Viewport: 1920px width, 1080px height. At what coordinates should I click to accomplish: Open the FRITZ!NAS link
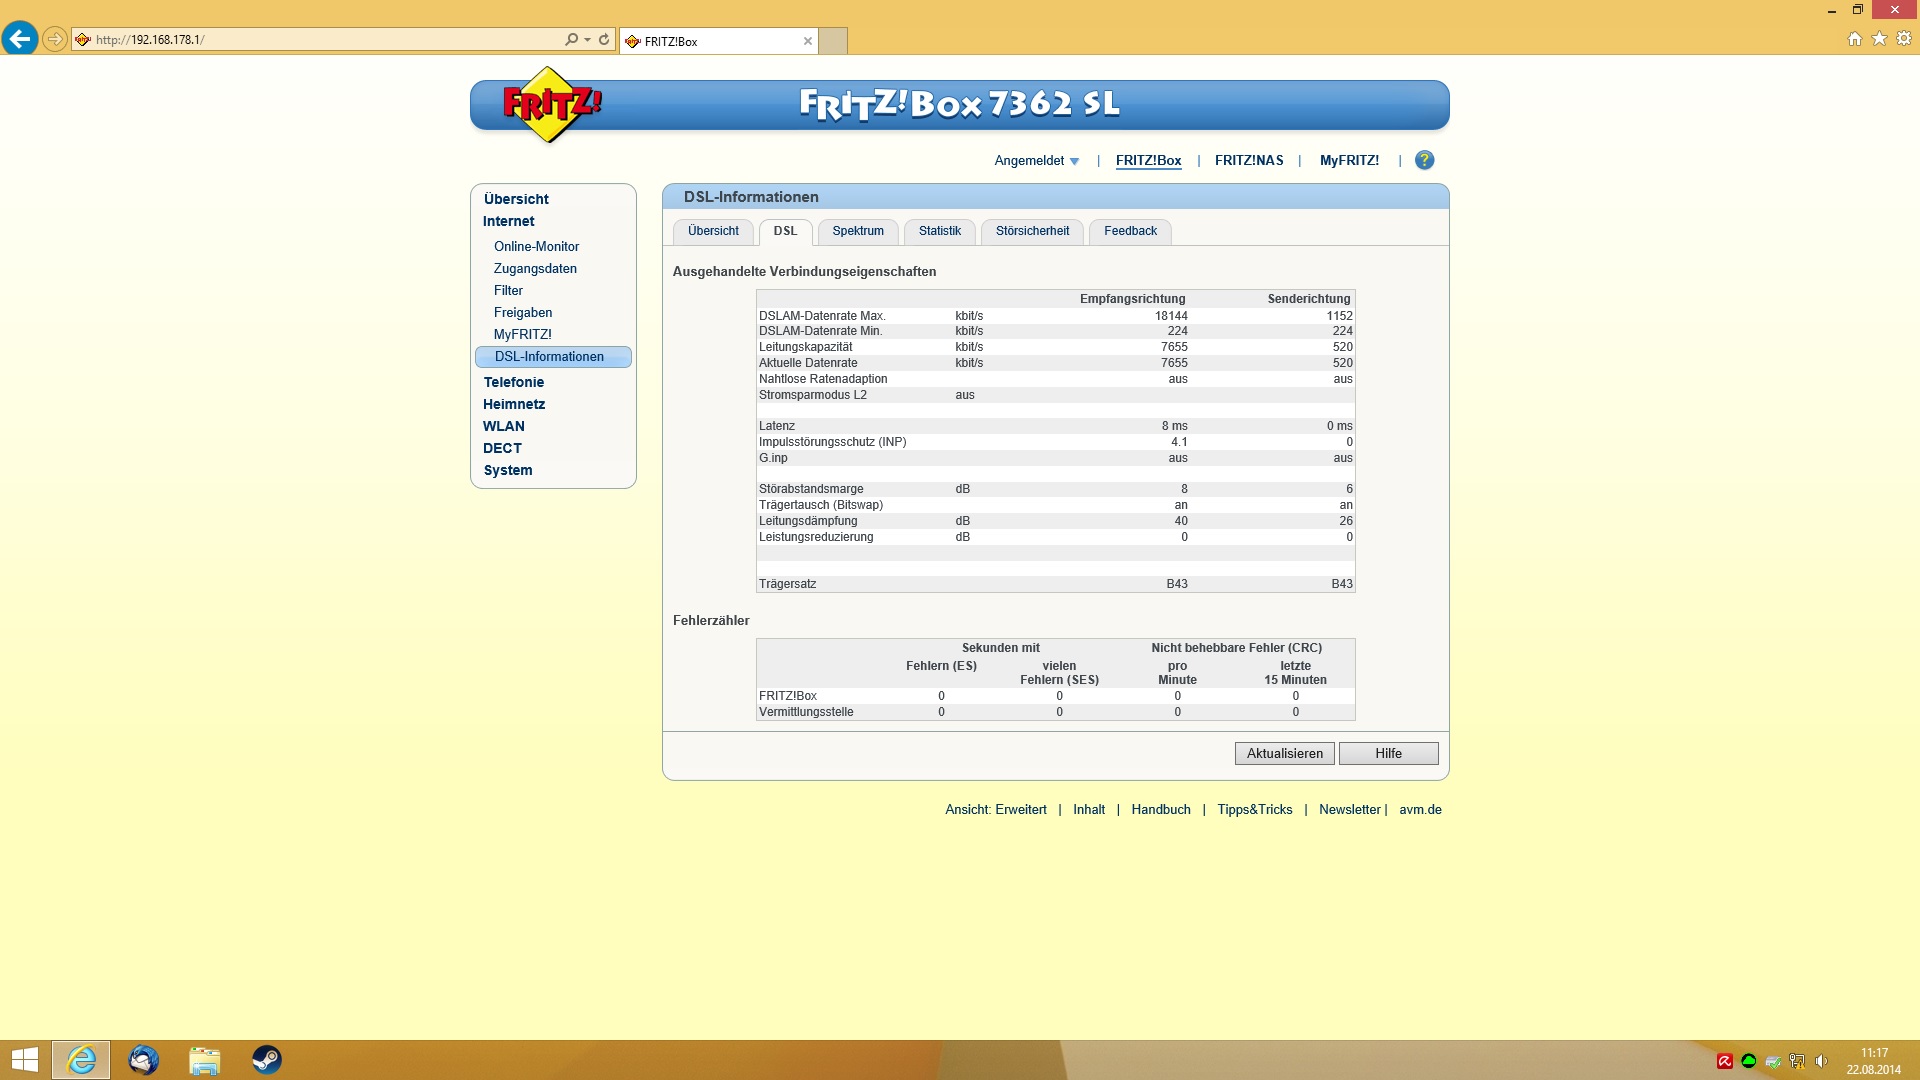tap(1249, 161)
